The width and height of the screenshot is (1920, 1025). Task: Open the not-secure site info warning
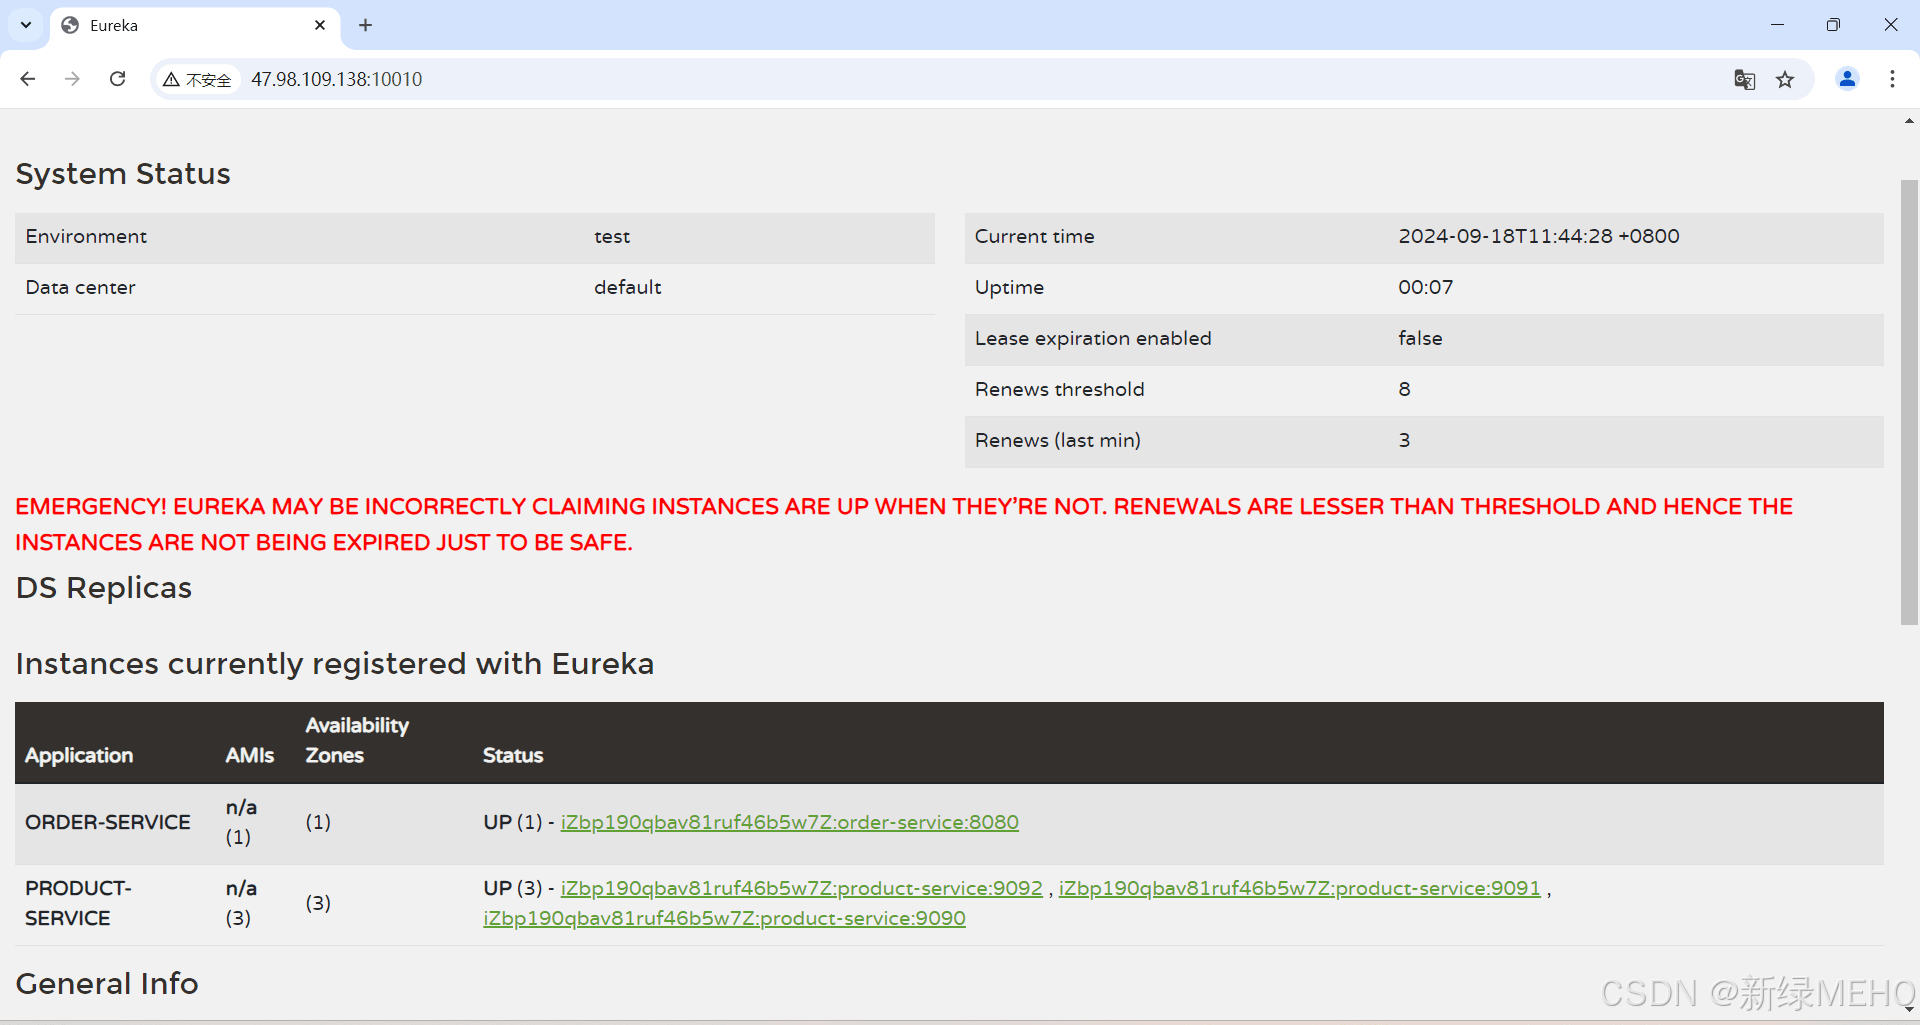(x=198, y=80)
